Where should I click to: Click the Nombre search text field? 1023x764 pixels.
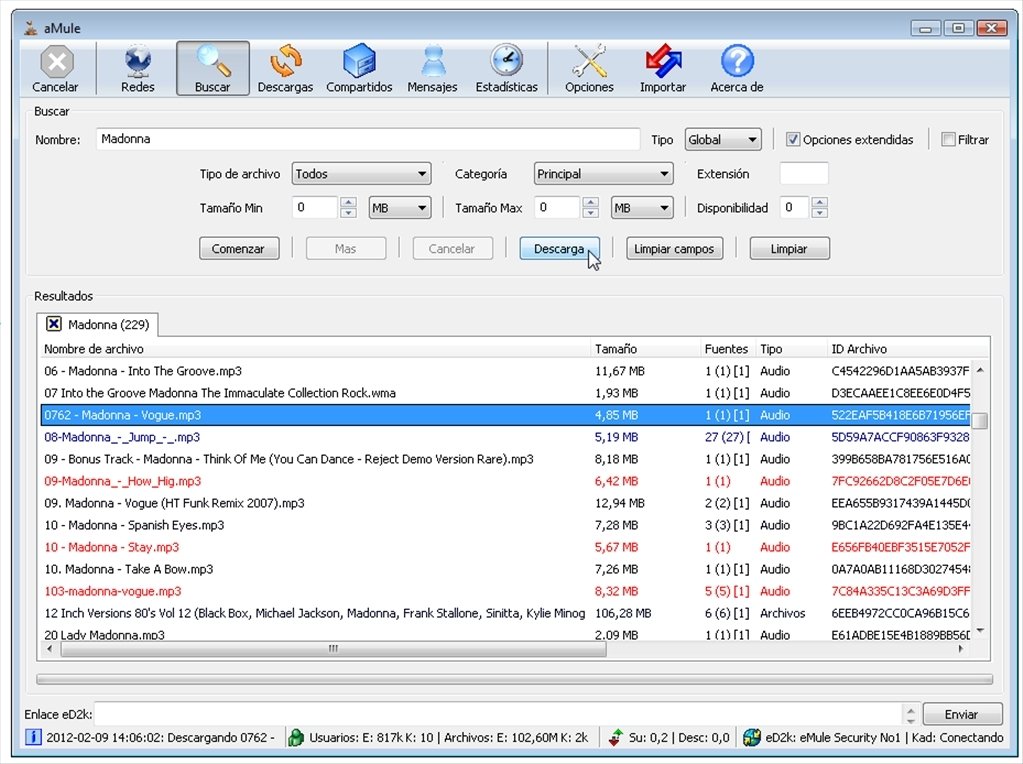(x=368, y=139)
